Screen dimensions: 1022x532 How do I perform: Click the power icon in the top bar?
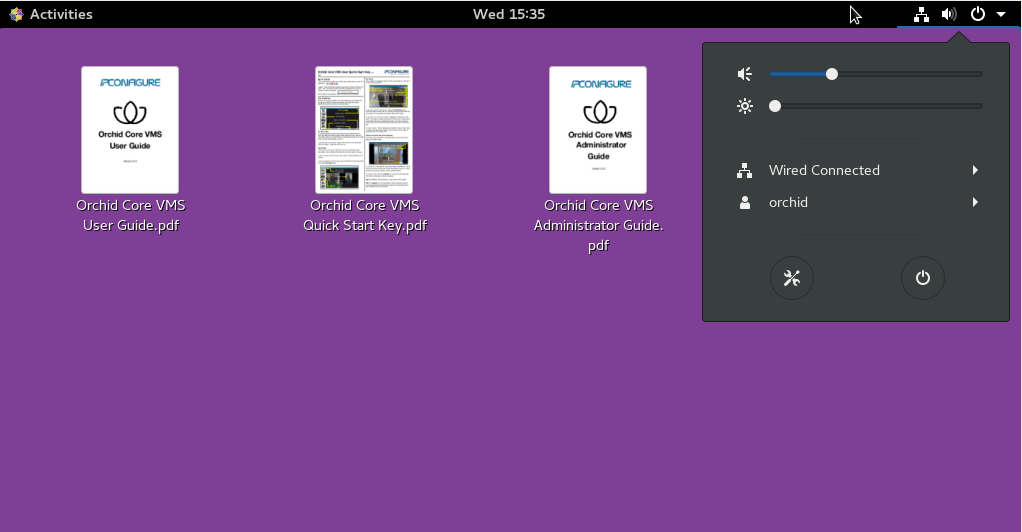(x=978, y=14)
